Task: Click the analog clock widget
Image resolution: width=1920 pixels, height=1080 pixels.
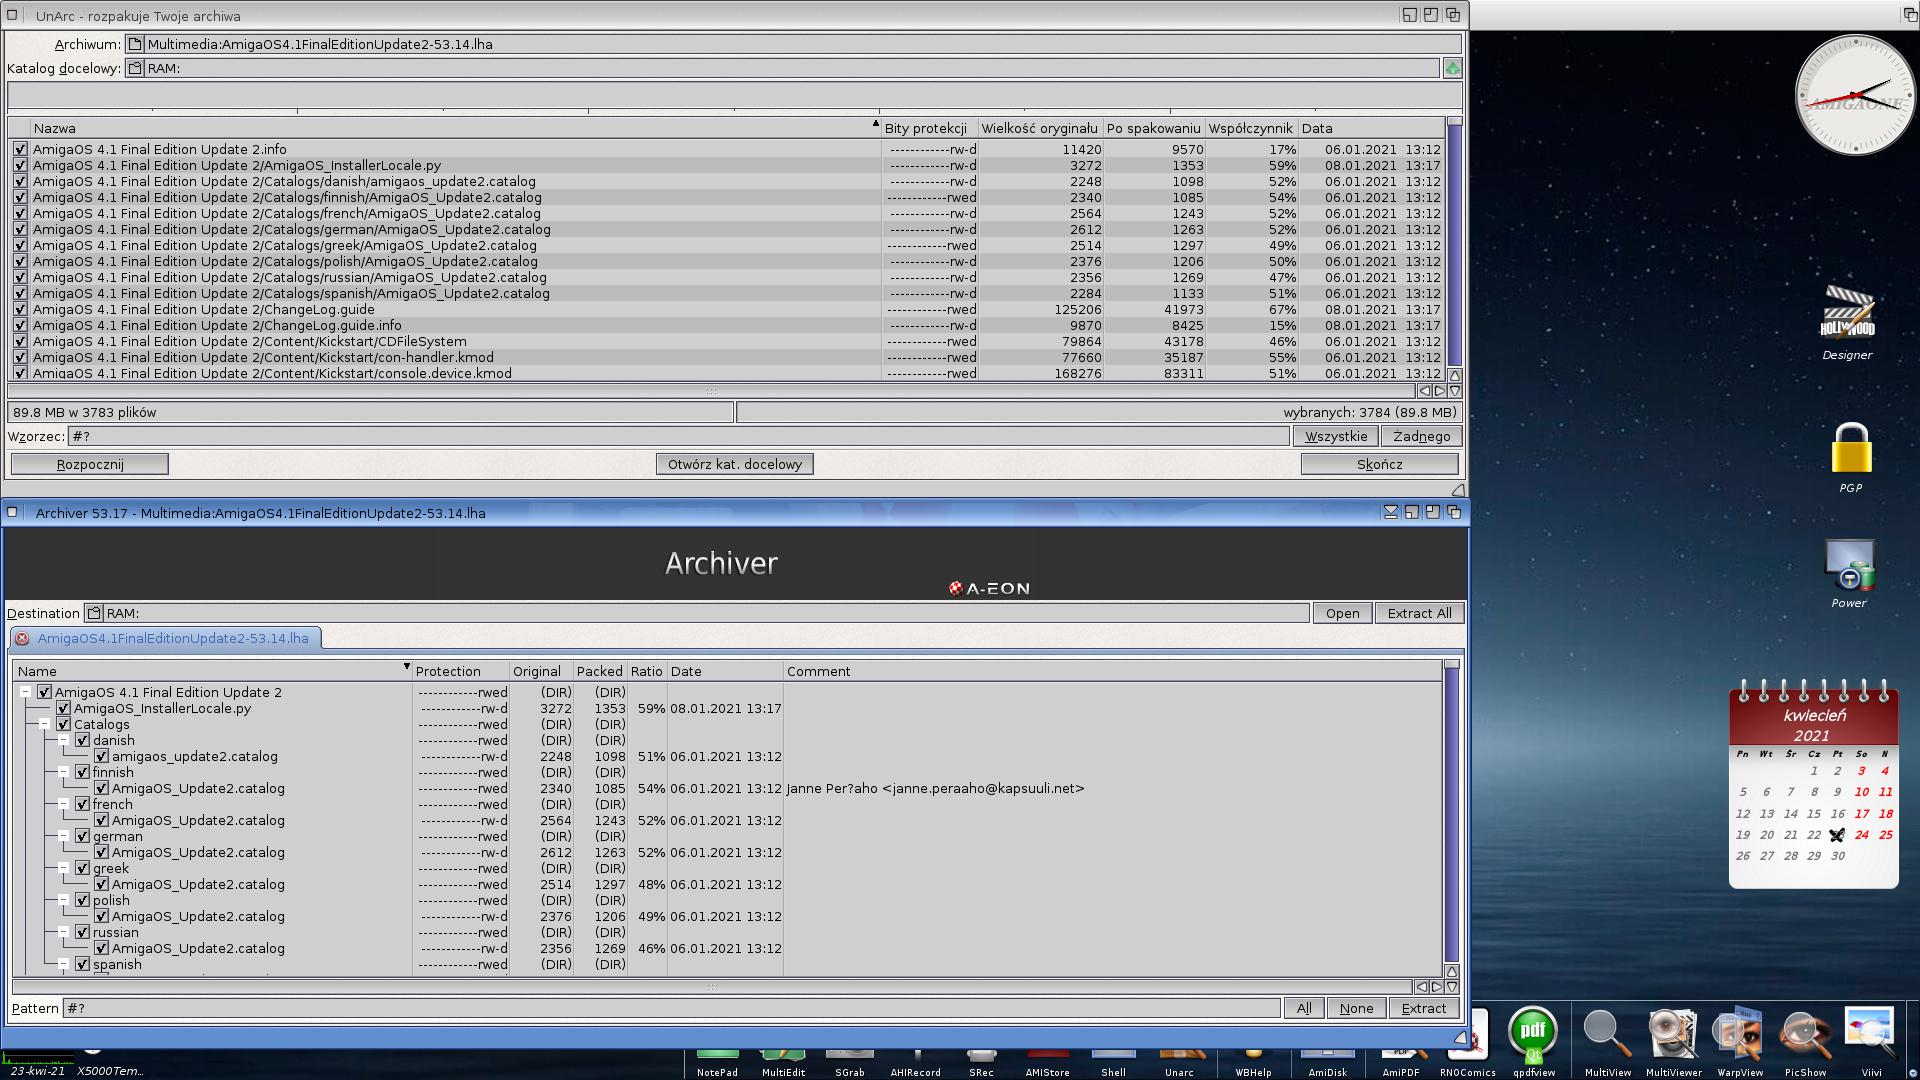Action: coord(1854,95)
